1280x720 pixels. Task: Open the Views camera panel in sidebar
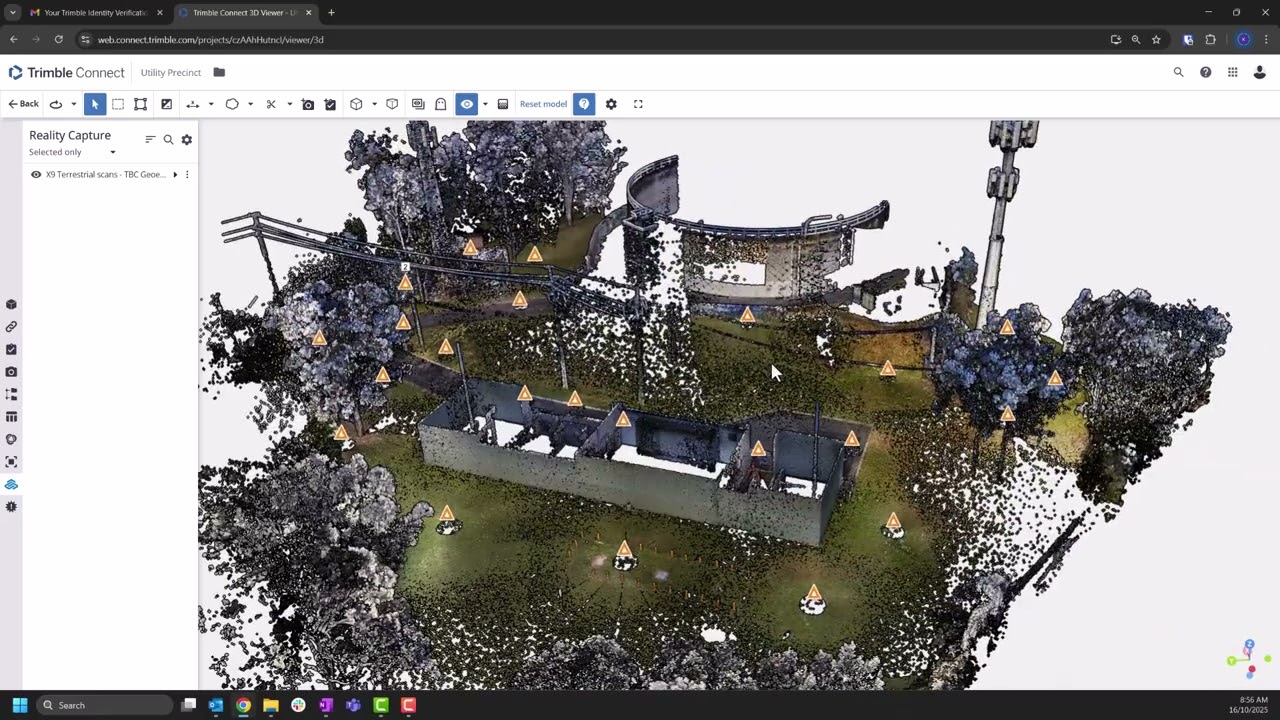click(x=11, y=372)
